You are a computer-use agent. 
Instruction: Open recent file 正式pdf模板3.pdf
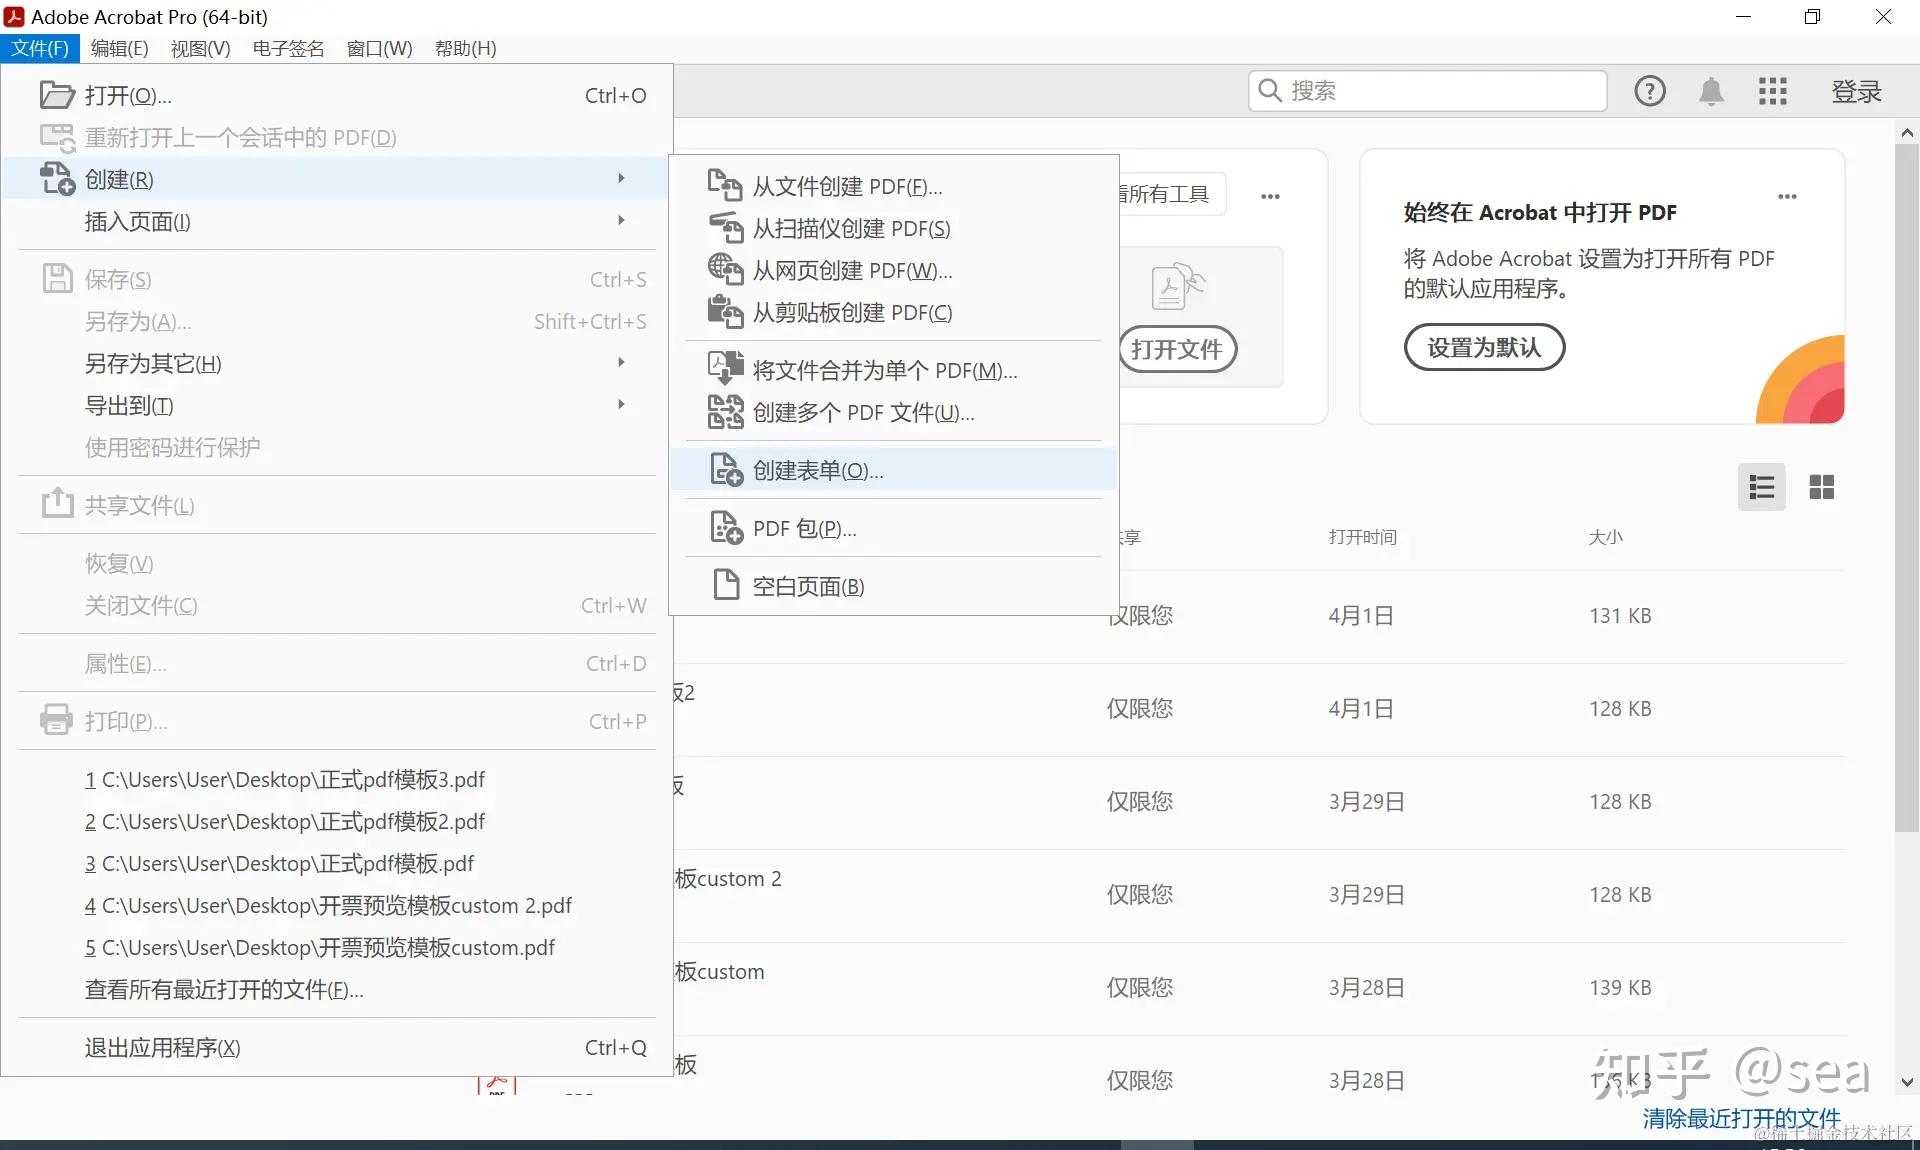click(x=284, y=779)
